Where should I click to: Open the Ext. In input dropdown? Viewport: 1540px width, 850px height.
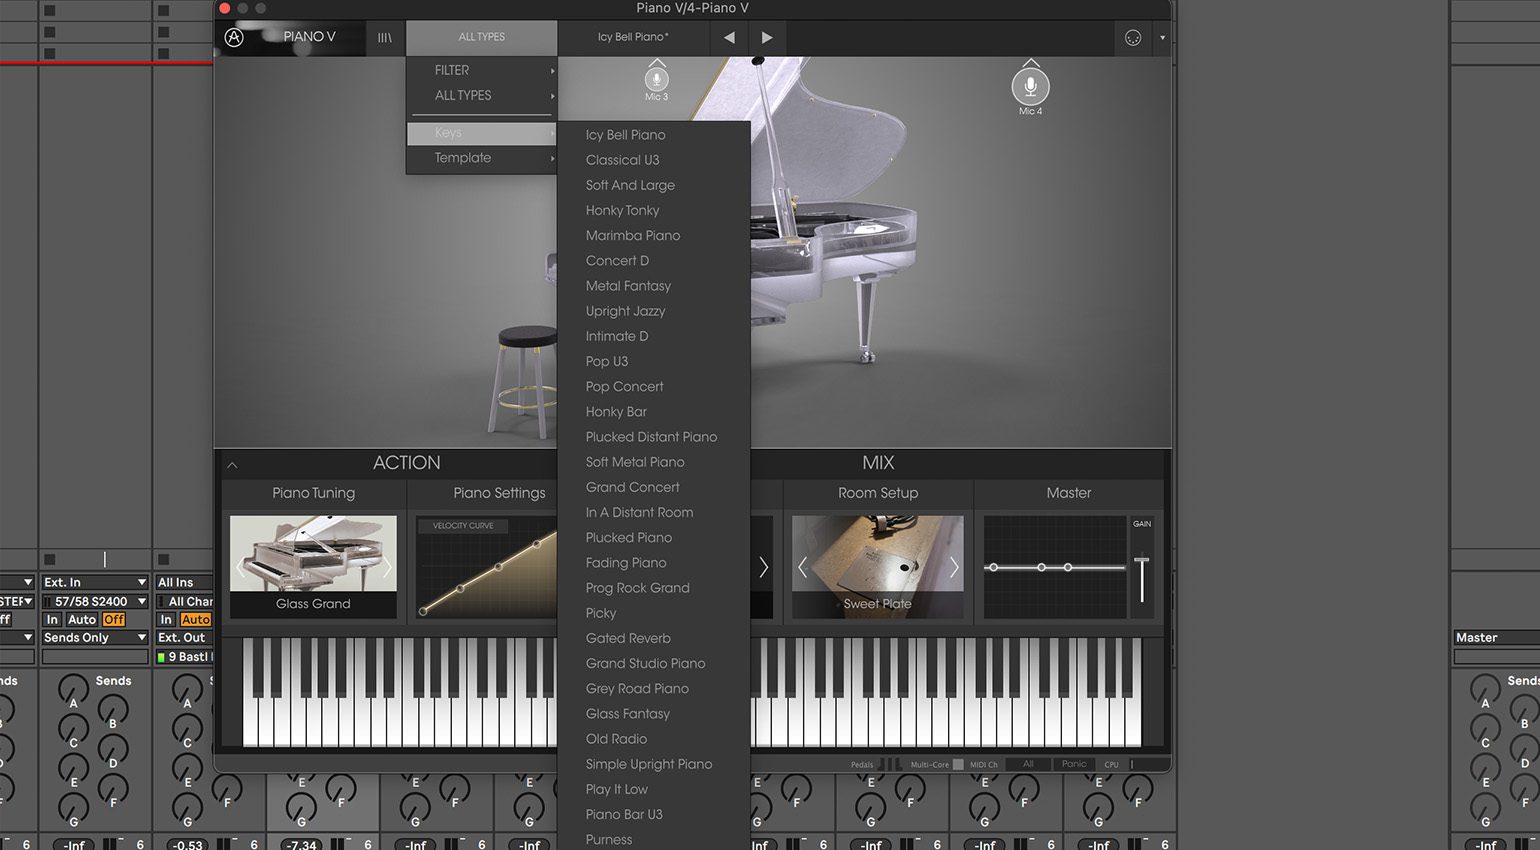[x=95, y=582]
